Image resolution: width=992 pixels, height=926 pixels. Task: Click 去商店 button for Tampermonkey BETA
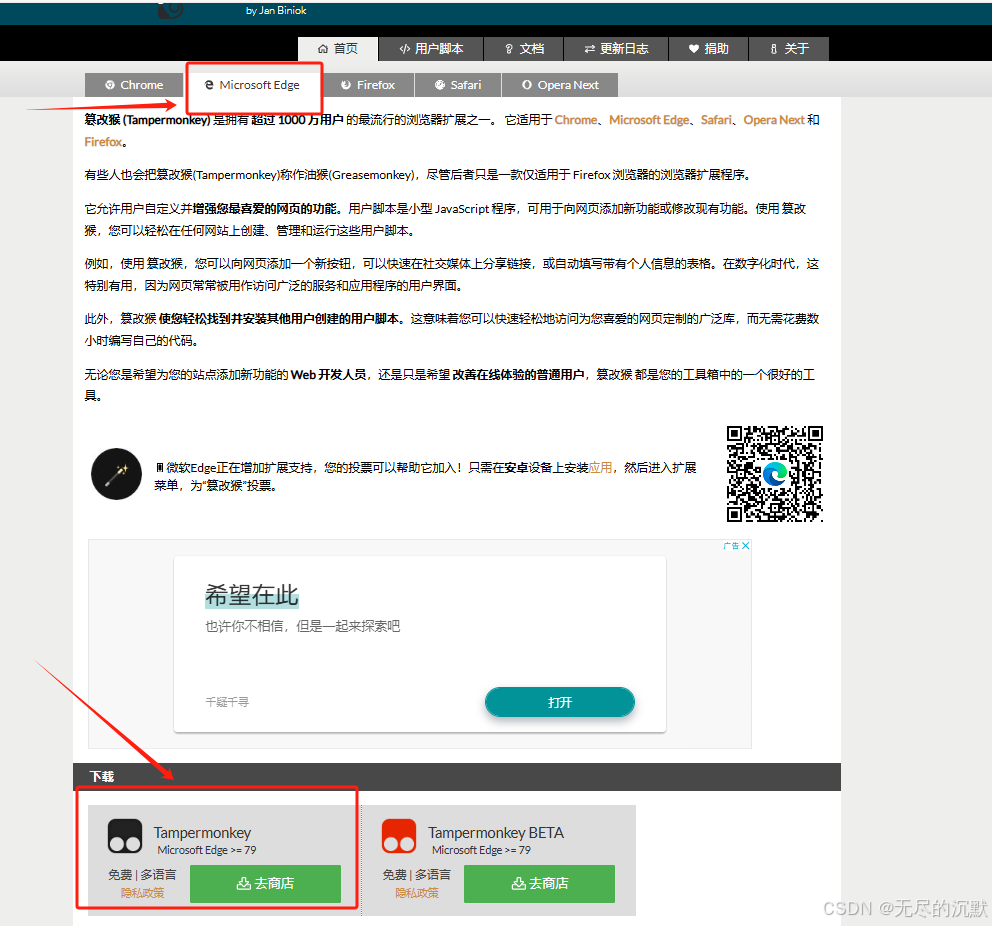coord(540,884)
